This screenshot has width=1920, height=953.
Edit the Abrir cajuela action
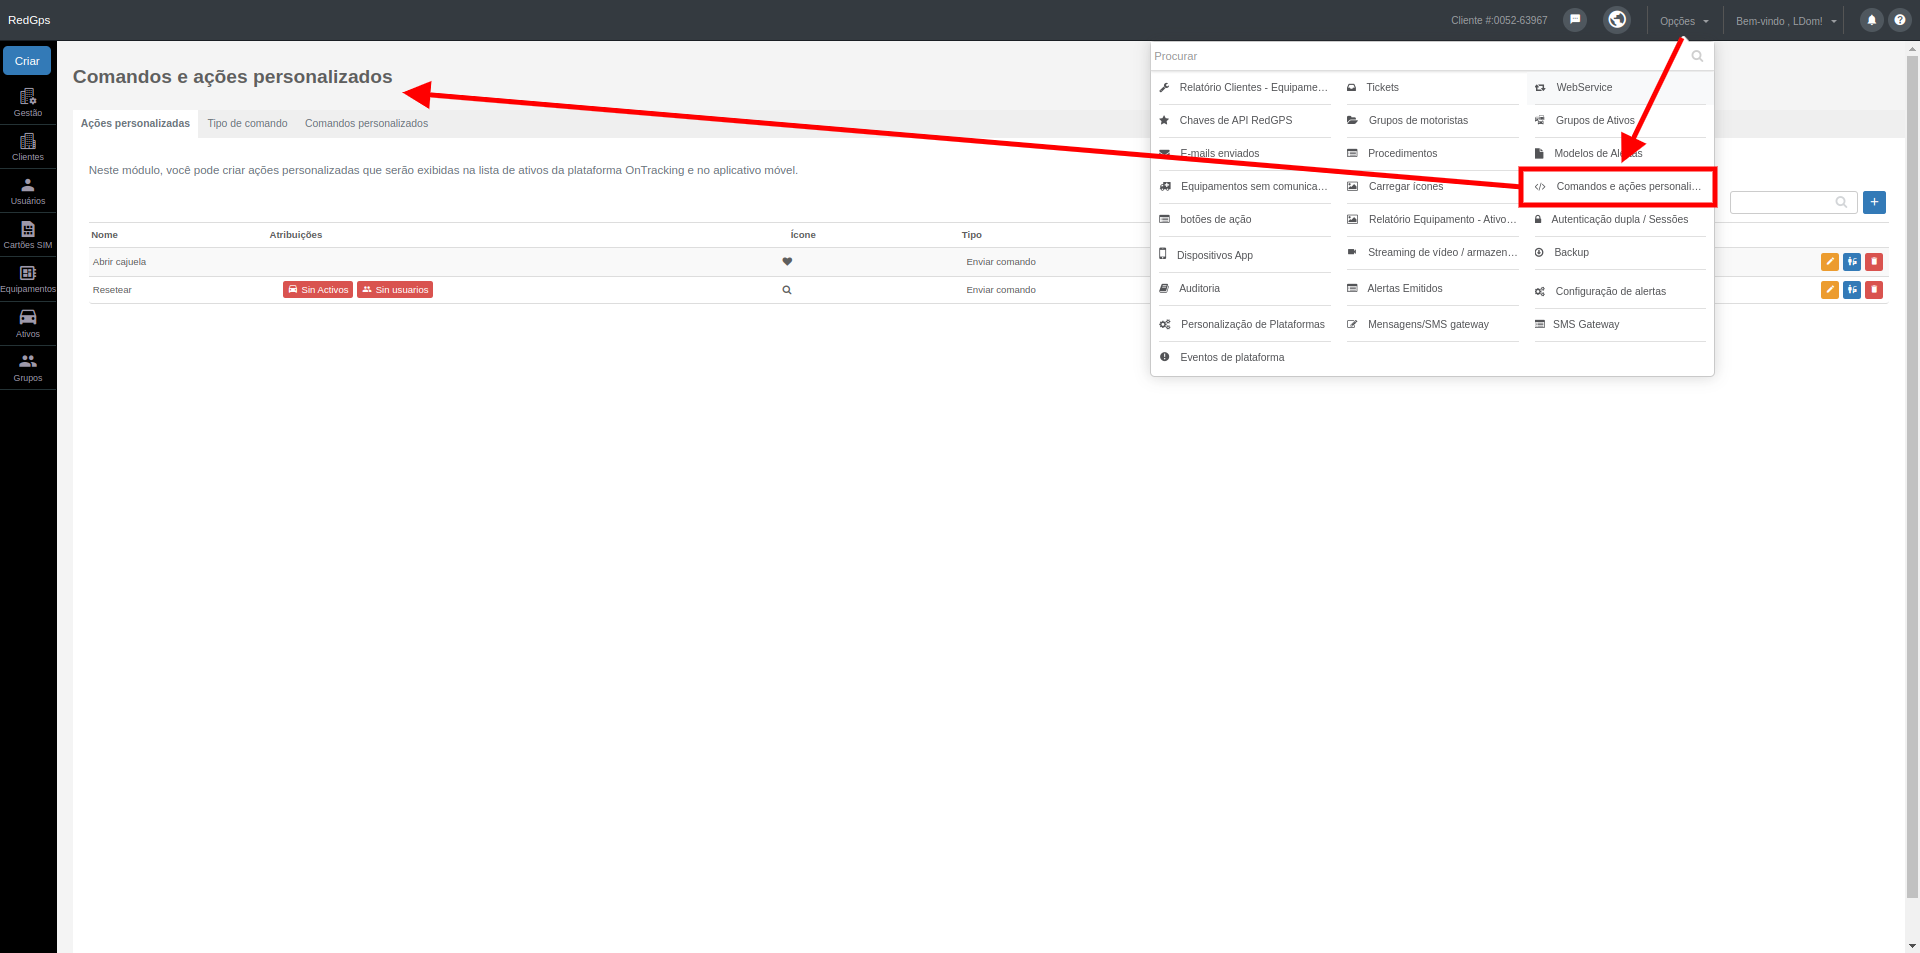point(1830,262)
